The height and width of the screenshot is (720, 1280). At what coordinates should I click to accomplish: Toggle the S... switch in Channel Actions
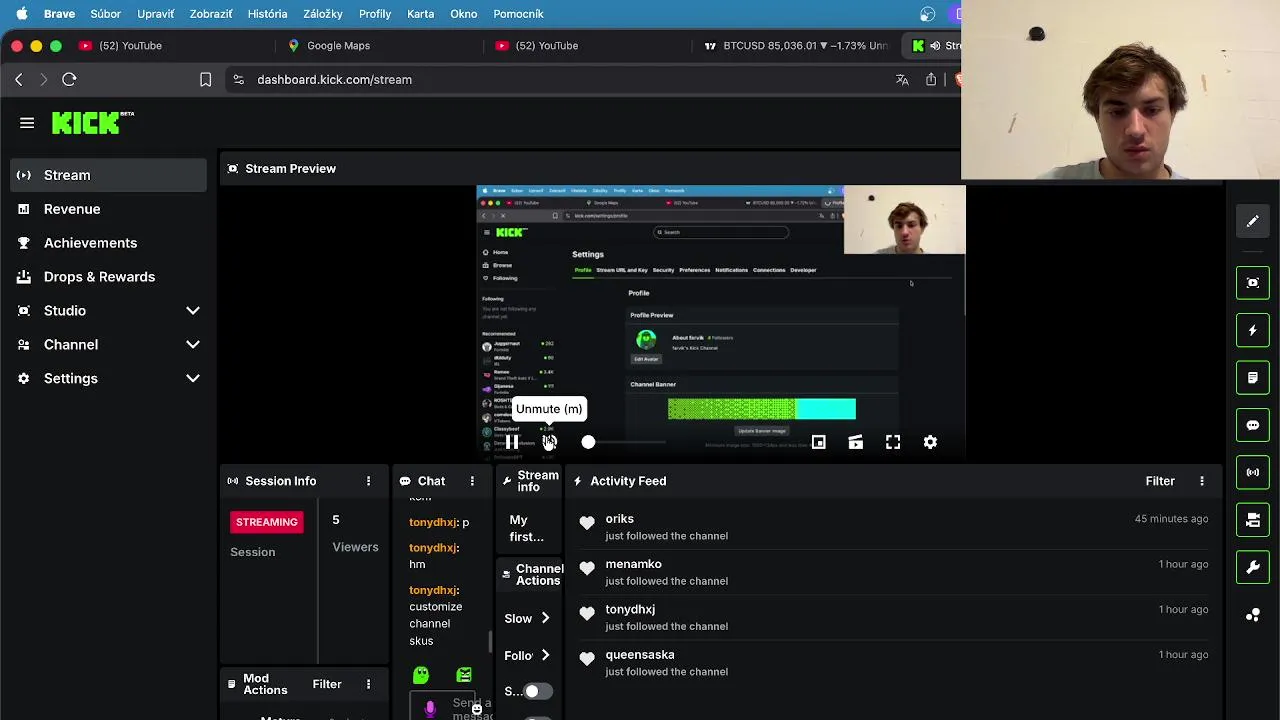point(538,691)
